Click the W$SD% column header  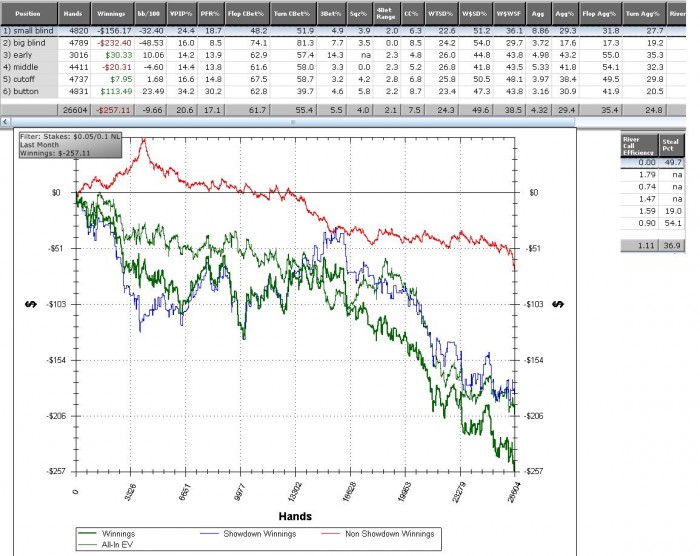point(476,14)
